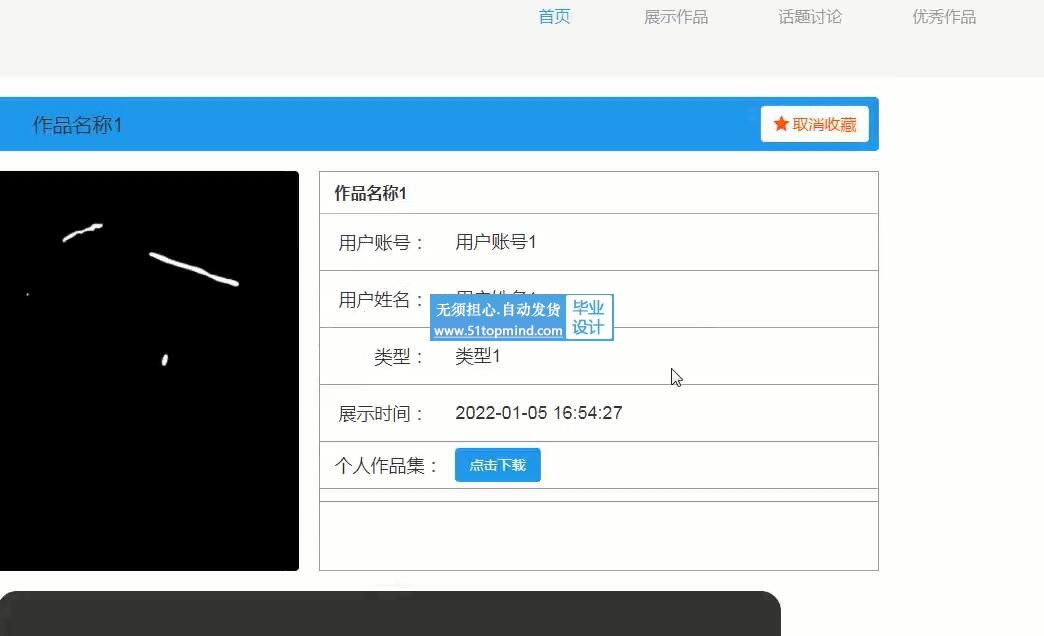Select the 类型1 value
1044x636 pixels.
tap(477, 356)
